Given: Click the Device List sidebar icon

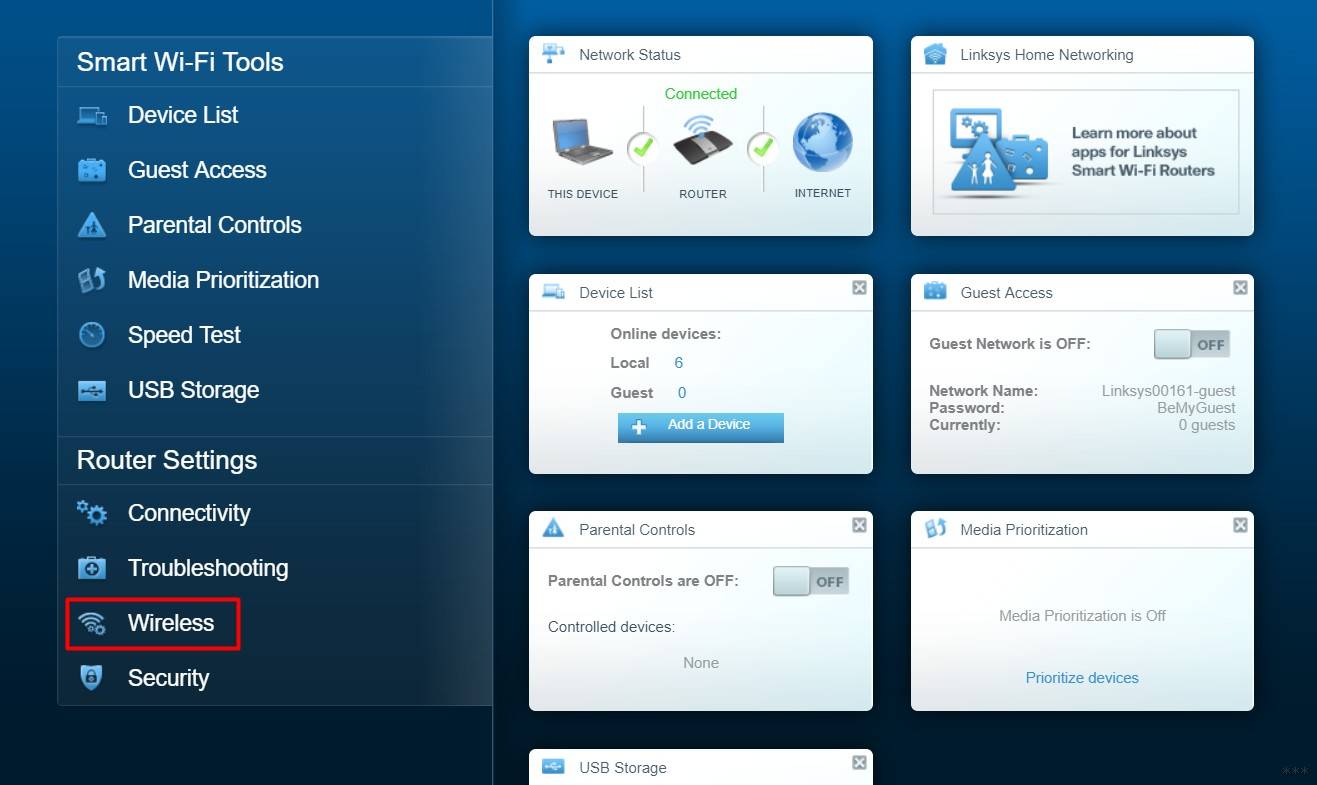Looking at the screenshot, I should click(x=92, y=116).
